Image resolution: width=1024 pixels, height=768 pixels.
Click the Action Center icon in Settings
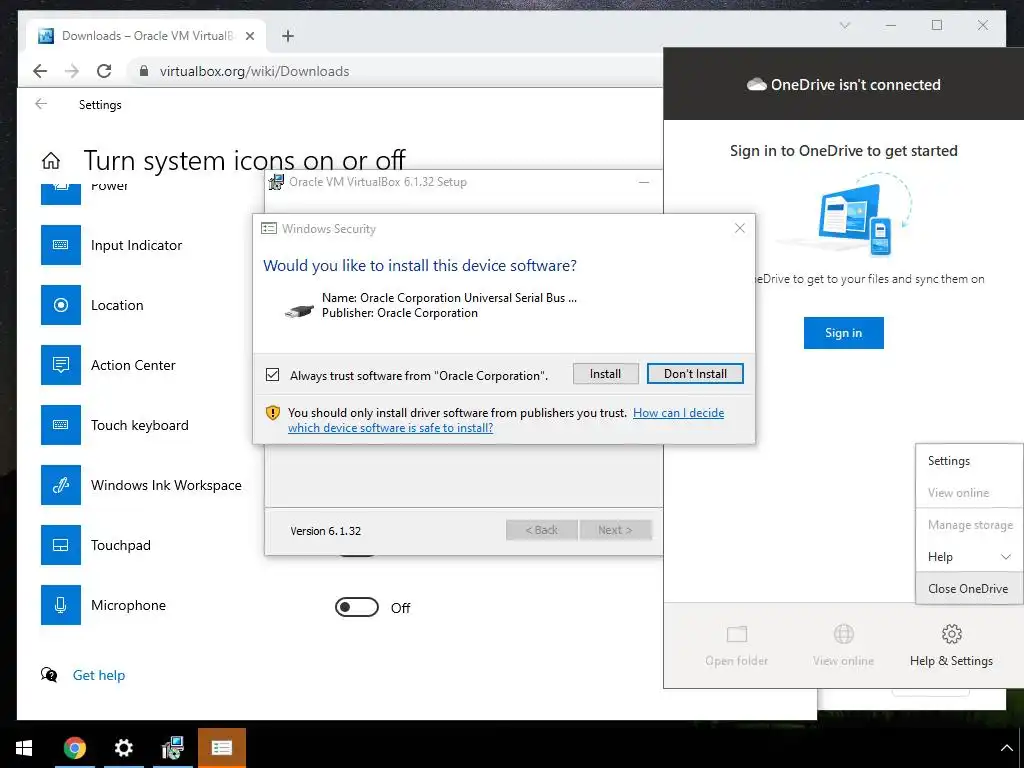[61, 365]
